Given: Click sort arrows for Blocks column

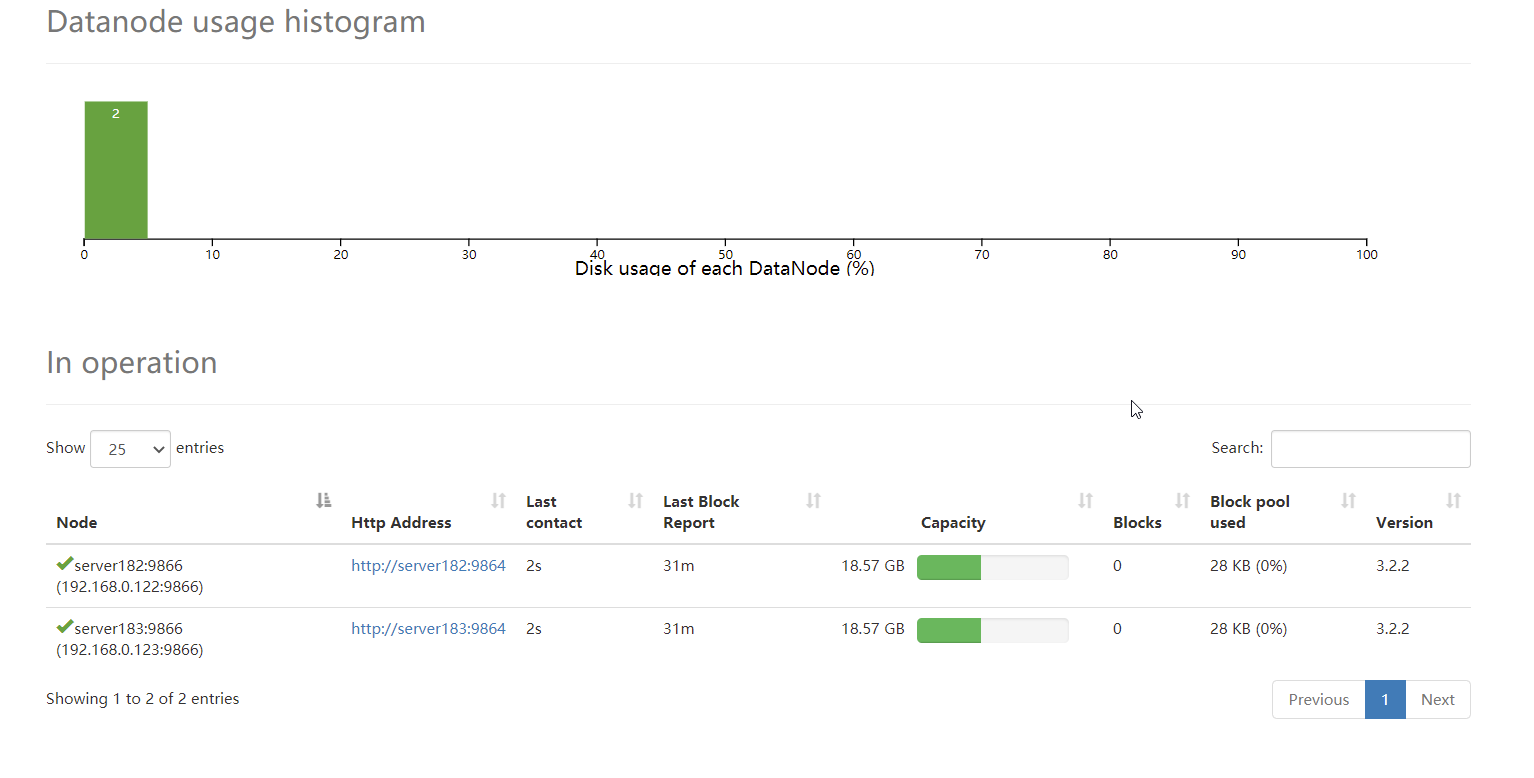Looking at the screenshot, I should (1182, 500).
